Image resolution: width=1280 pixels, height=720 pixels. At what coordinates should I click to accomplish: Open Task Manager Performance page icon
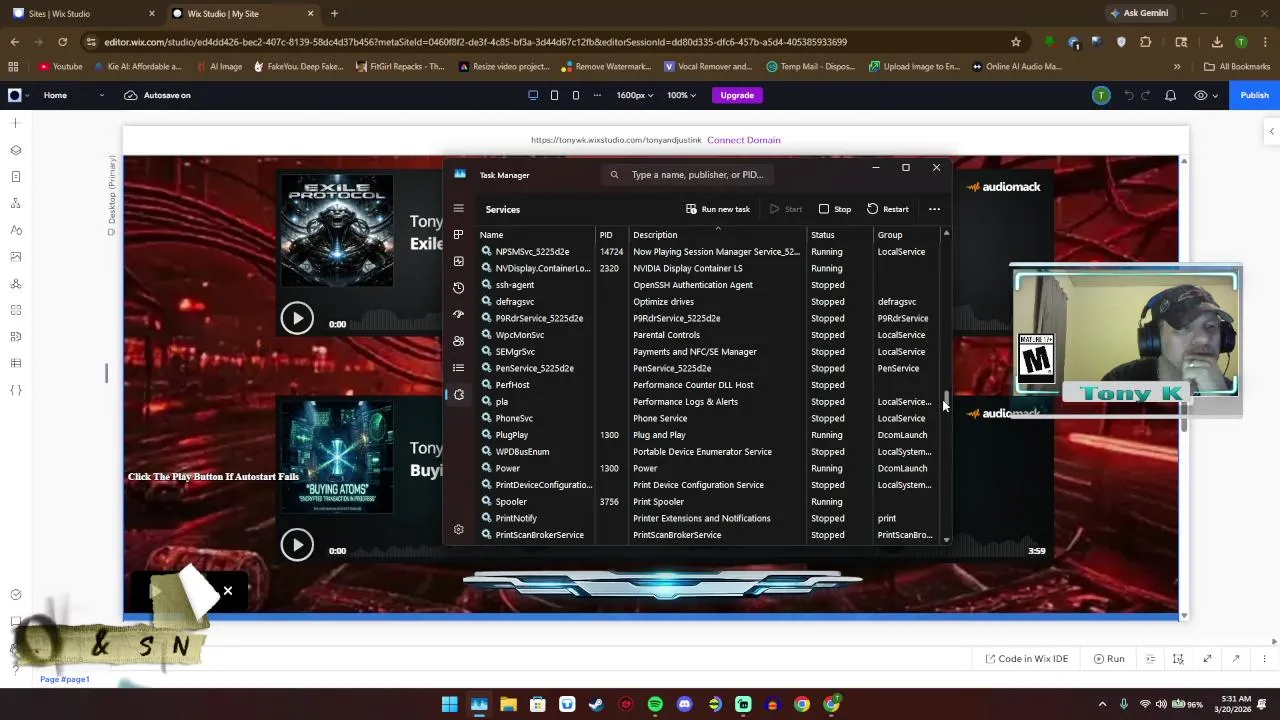(458, 261)
